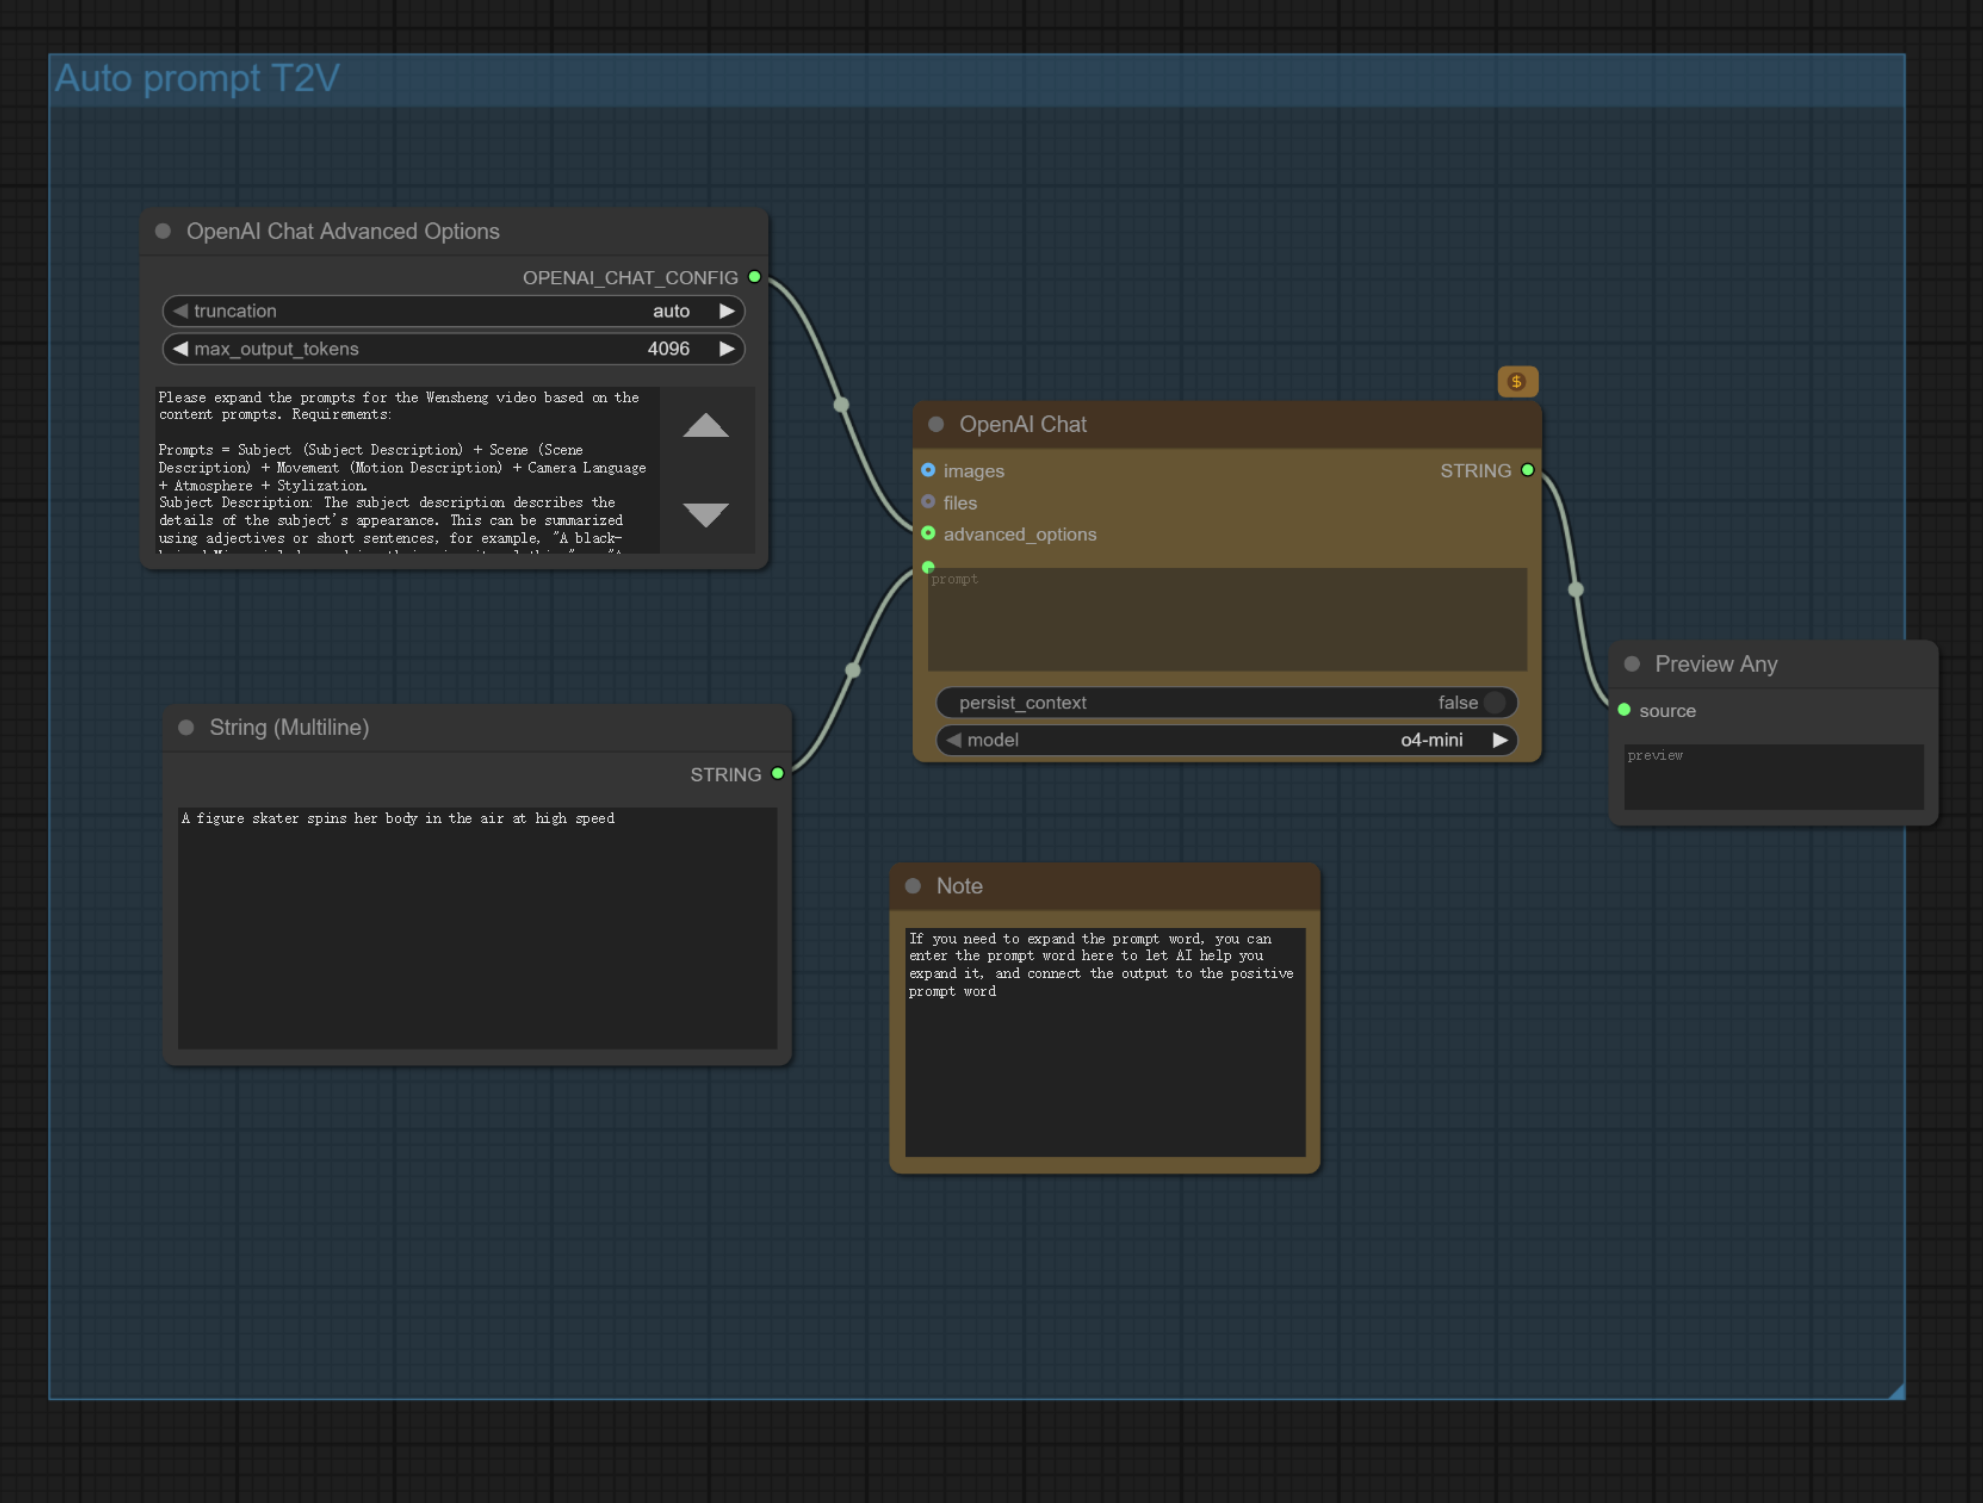Collapse the String (Multiline) node dot
This screenshot has height=1503, width=1983.
186,727
